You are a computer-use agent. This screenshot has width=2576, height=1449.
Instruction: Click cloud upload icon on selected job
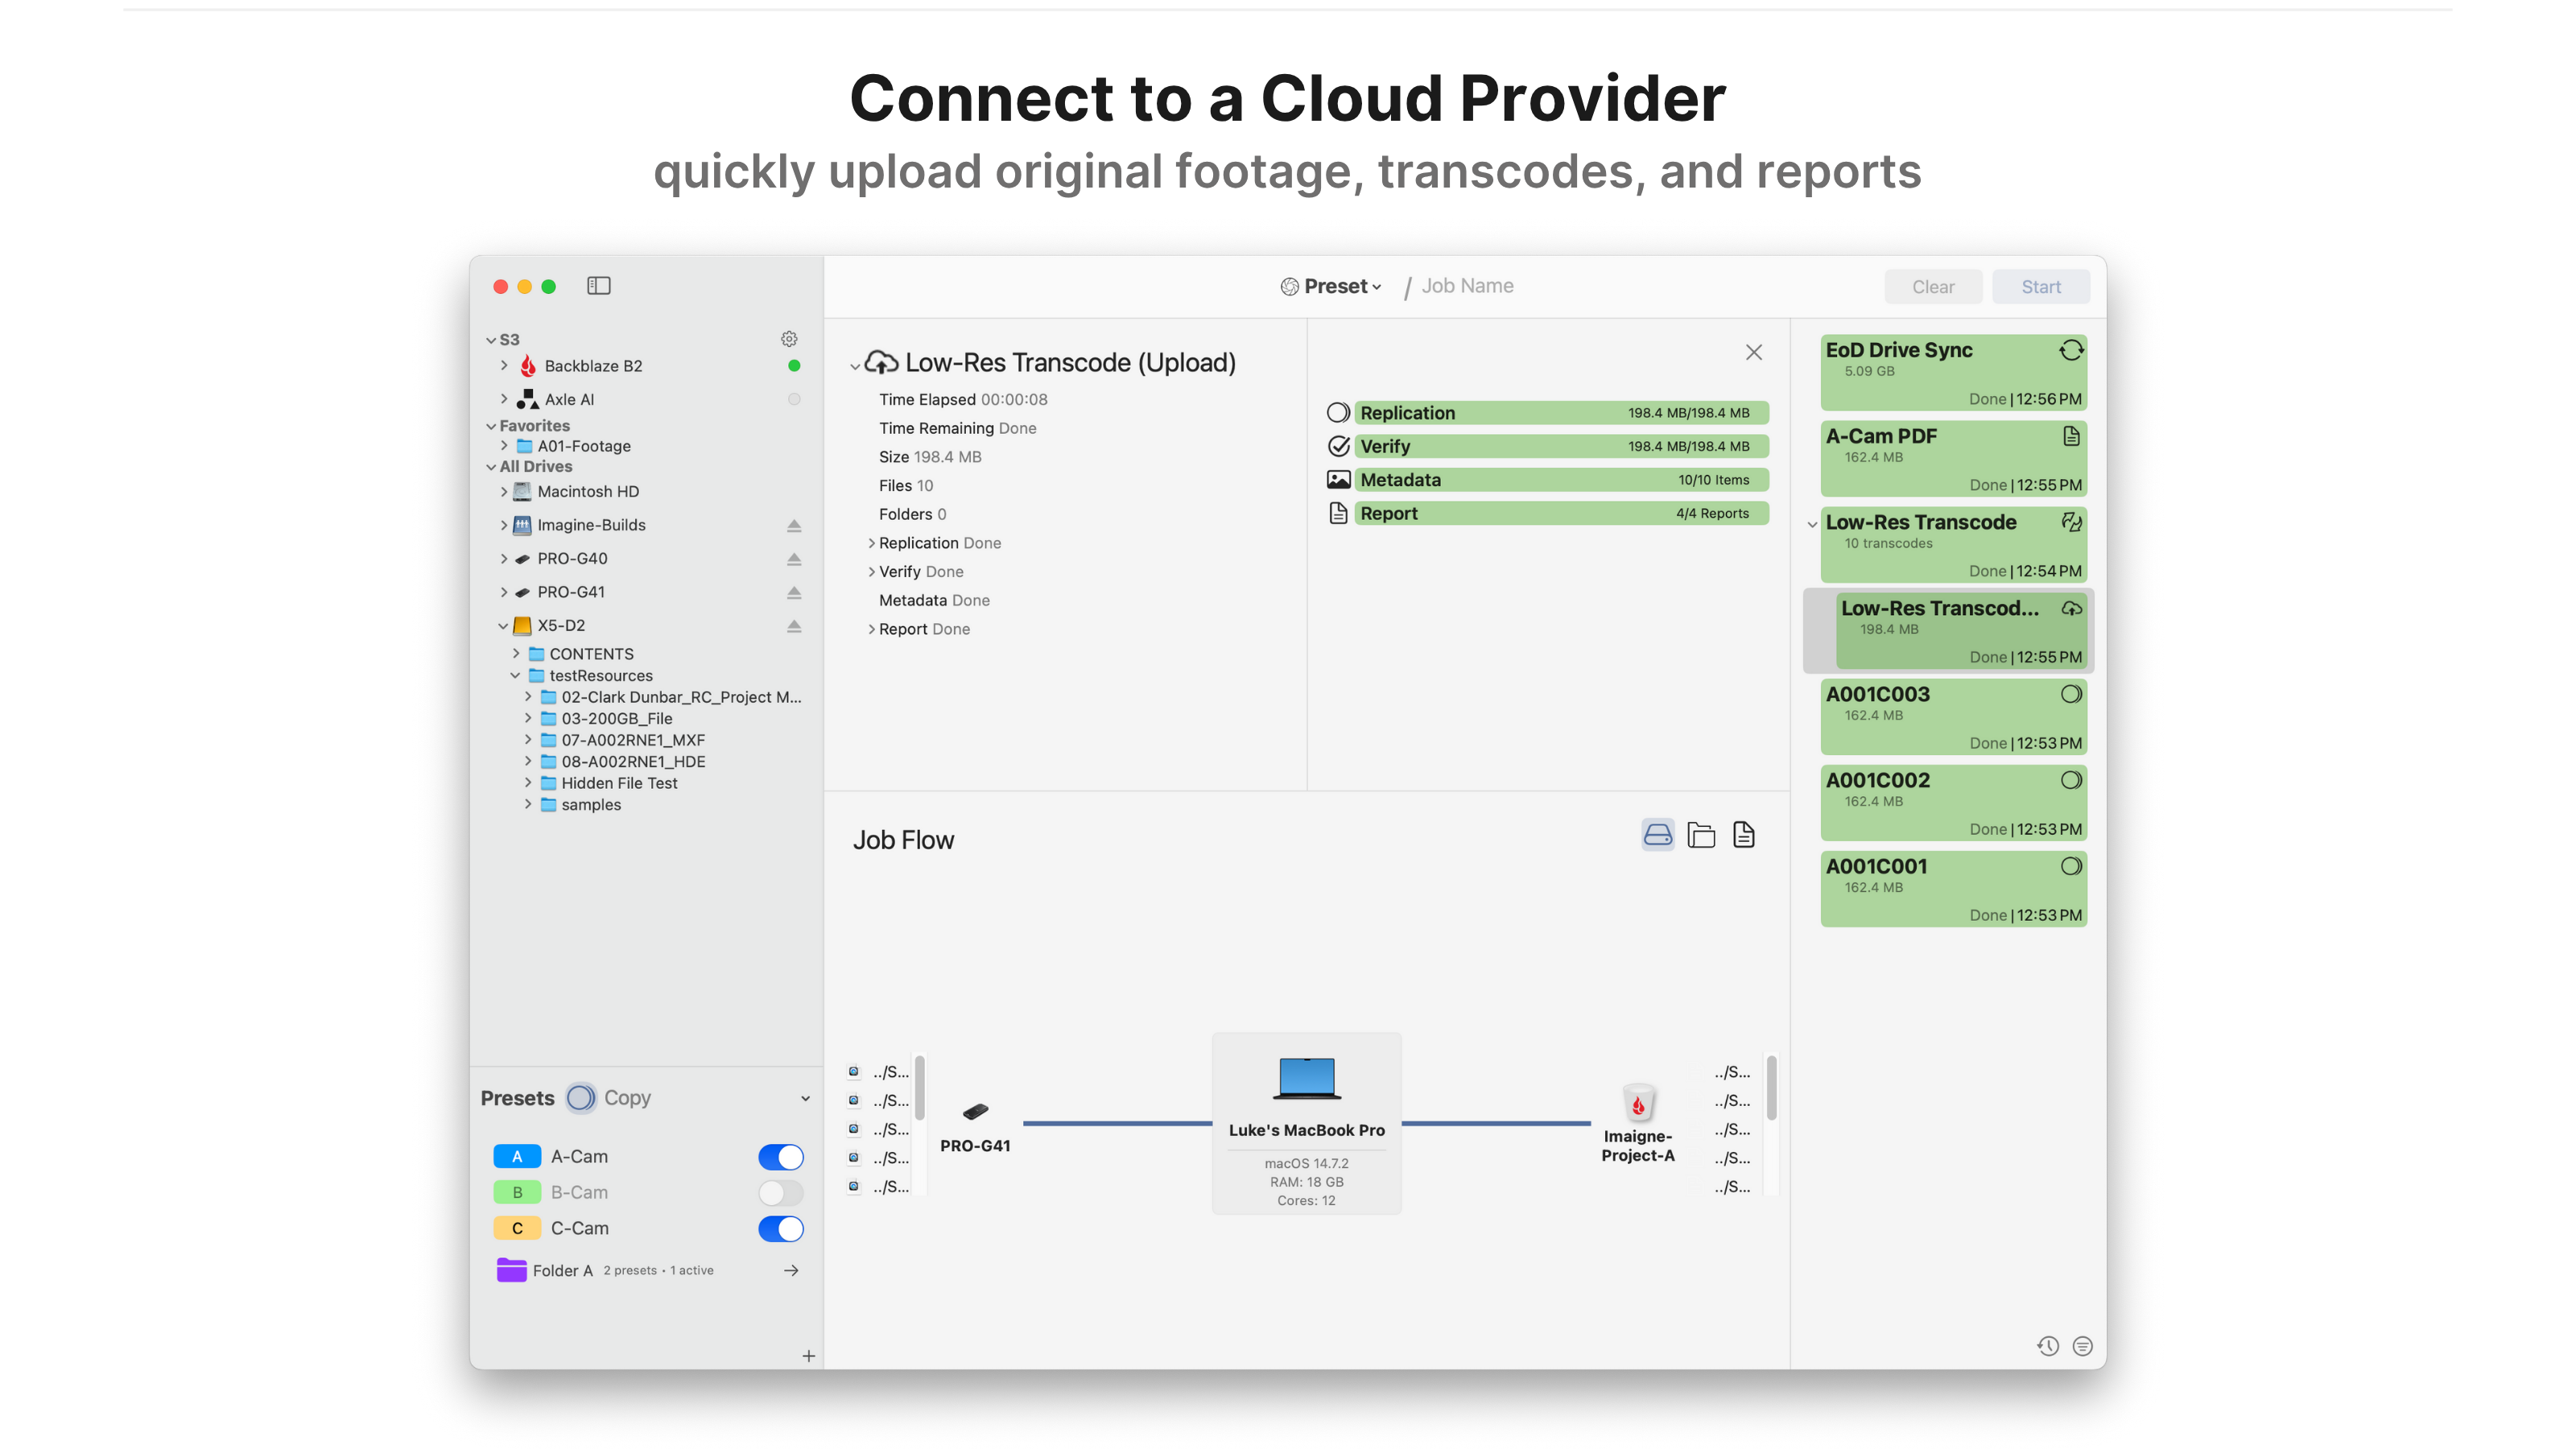click(2071, 608)
